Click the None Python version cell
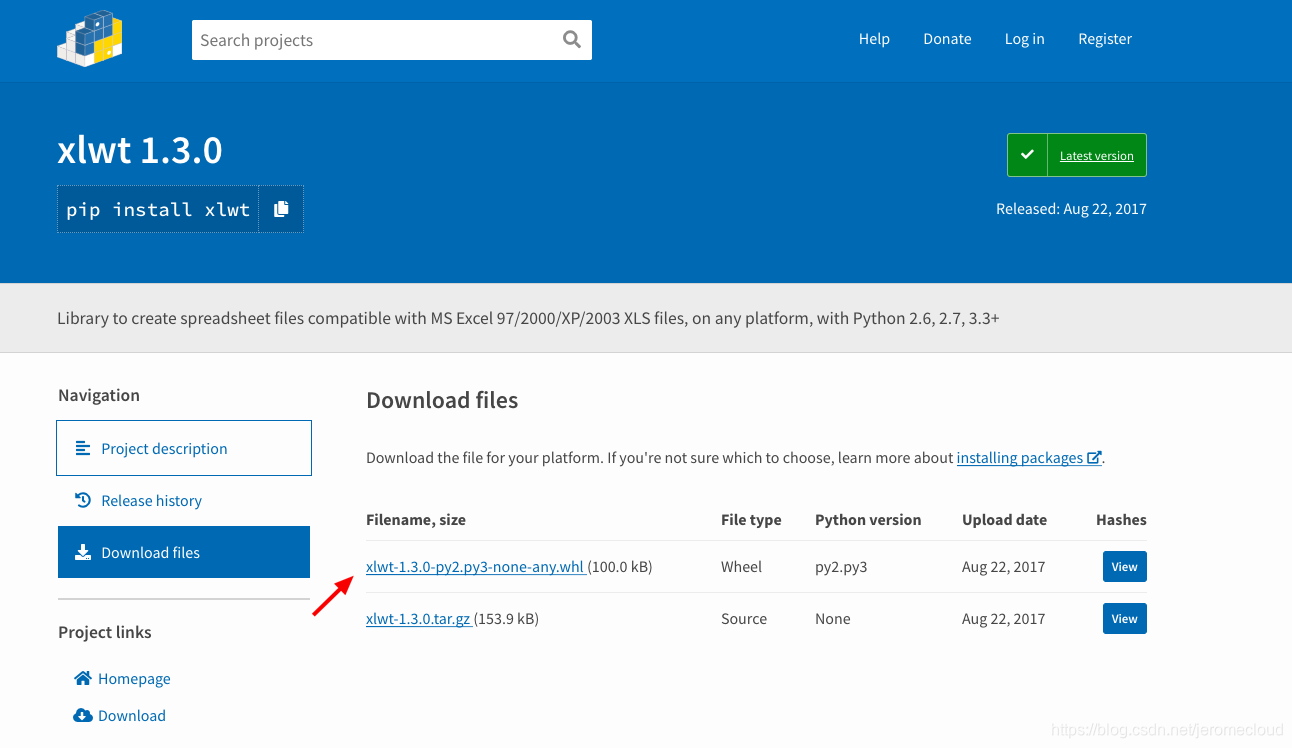 pyautogui.click(x=833, y=619)
